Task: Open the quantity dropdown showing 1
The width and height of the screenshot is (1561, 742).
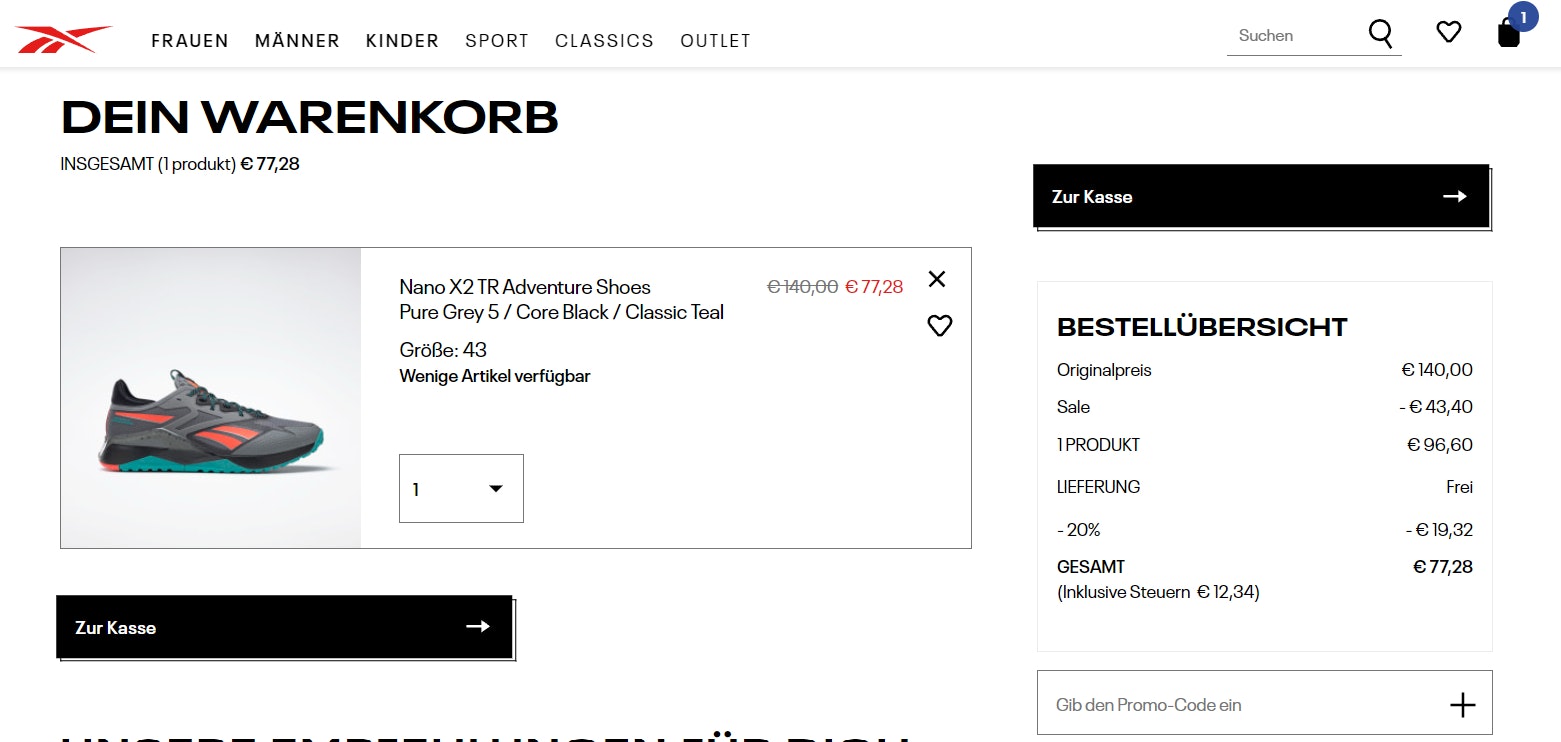Action: [461, 488]
